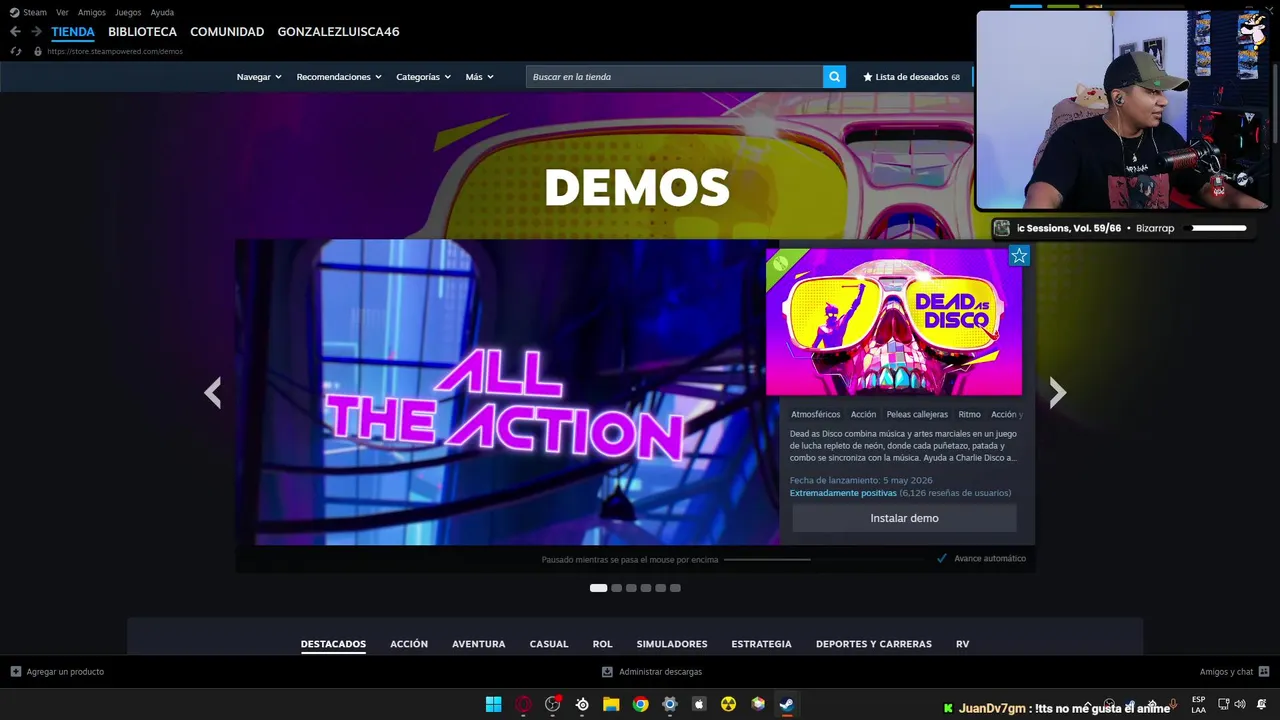Open the Ver menu

(x=62, y=12)
